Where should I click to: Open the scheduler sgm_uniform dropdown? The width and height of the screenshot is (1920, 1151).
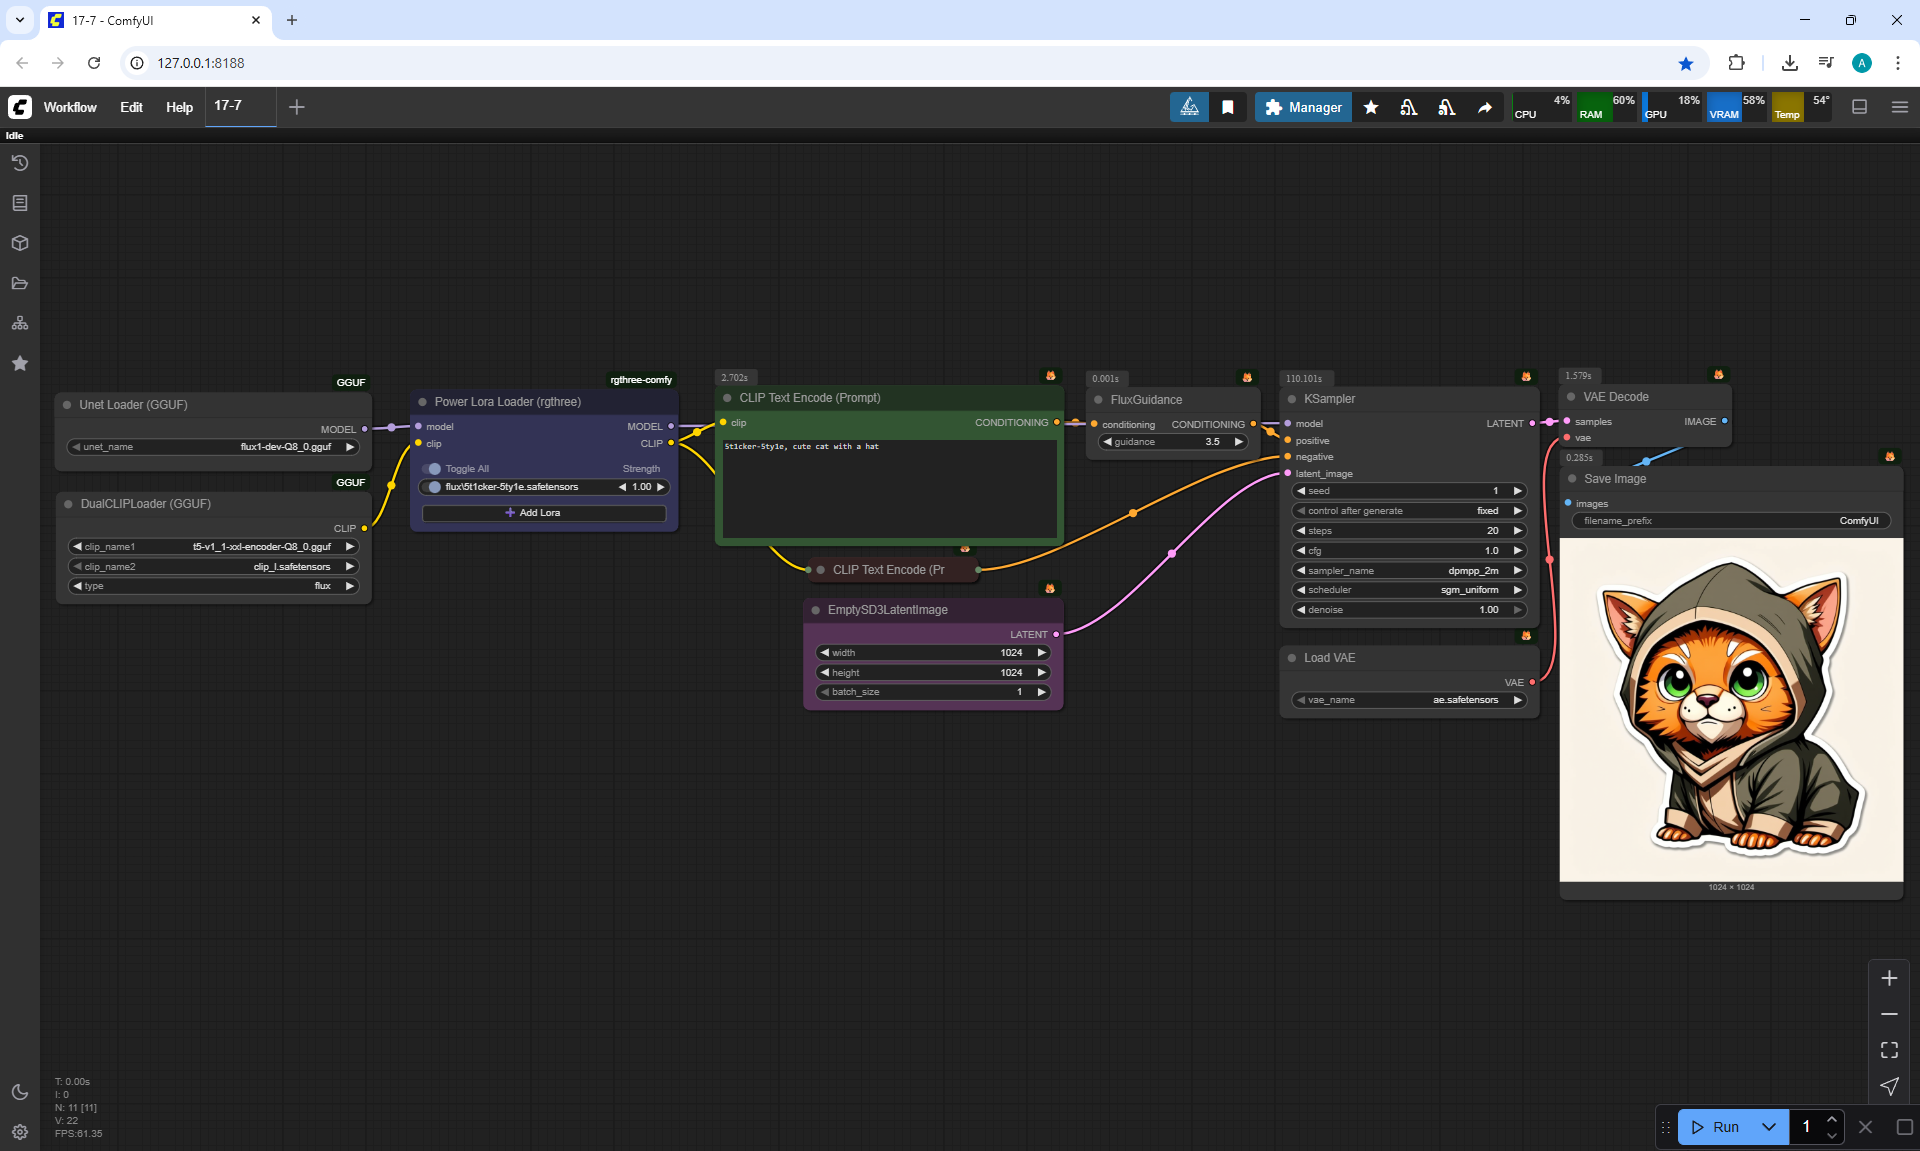[x=1408, y=590]
